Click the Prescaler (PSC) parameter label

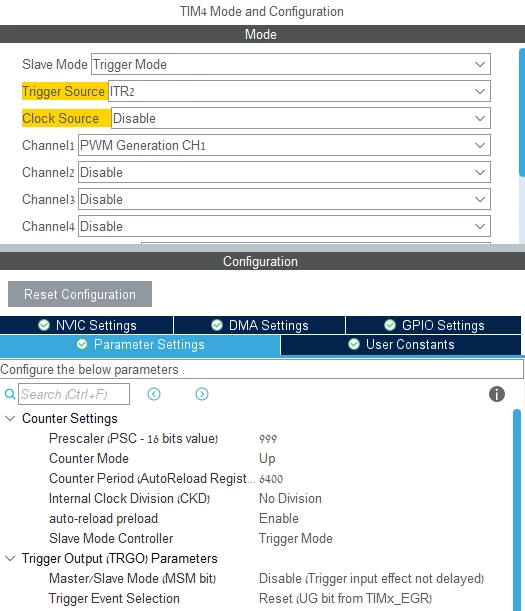tap(133, 439)
